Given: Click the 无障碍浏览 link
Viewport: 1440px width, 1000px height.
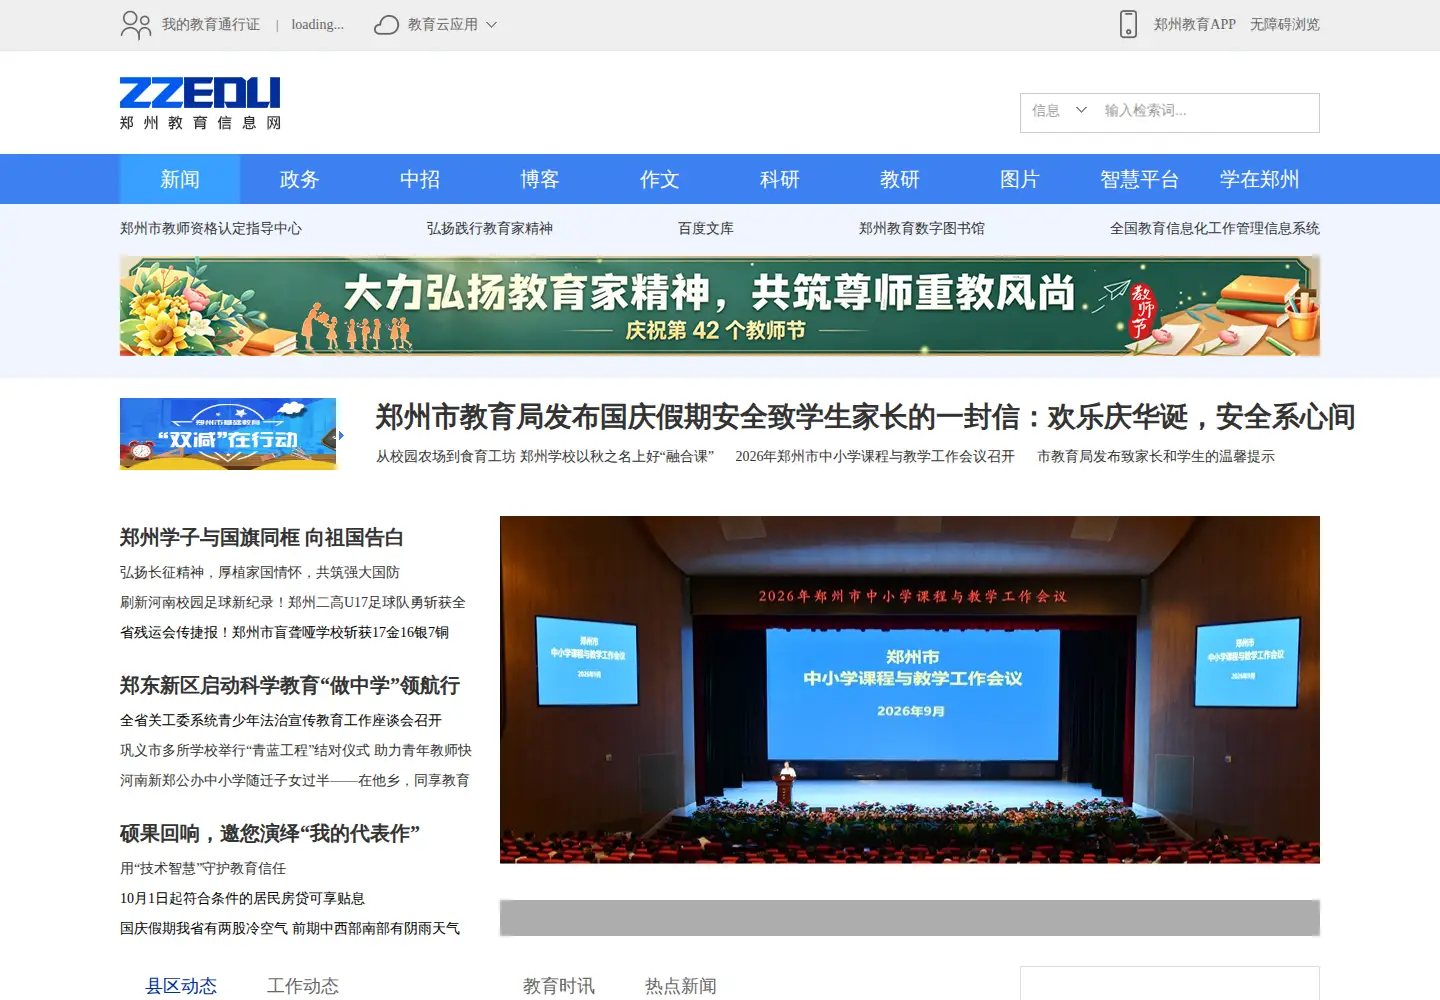Looking at the screenshot, I should point(1285,25).
